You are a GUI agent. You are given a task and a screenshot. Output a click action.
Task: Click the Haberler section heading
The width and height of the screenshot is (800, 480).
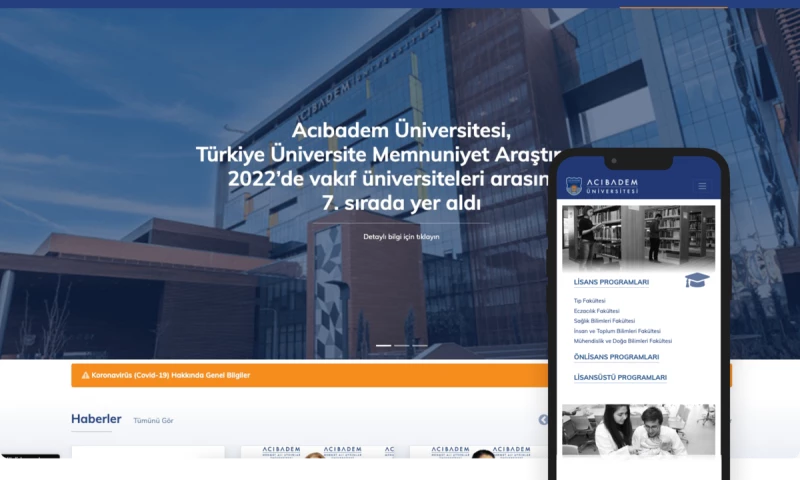tap(96, 419)
